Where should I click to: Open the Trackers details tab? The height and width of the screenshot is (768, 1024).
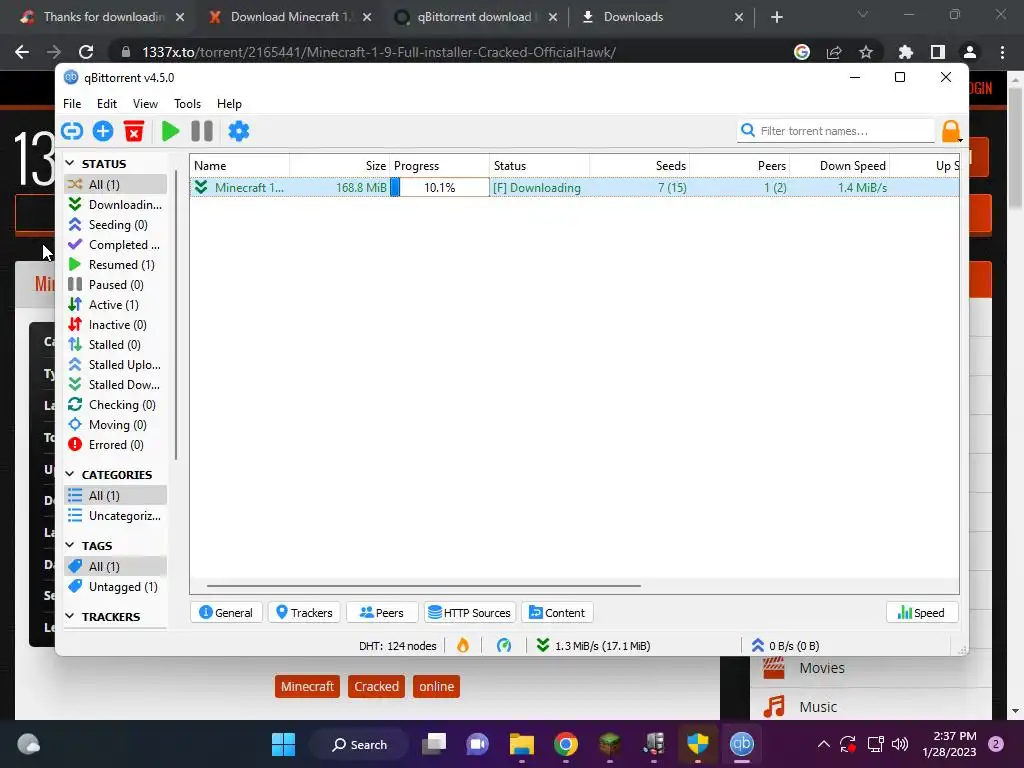coord(304,613)
